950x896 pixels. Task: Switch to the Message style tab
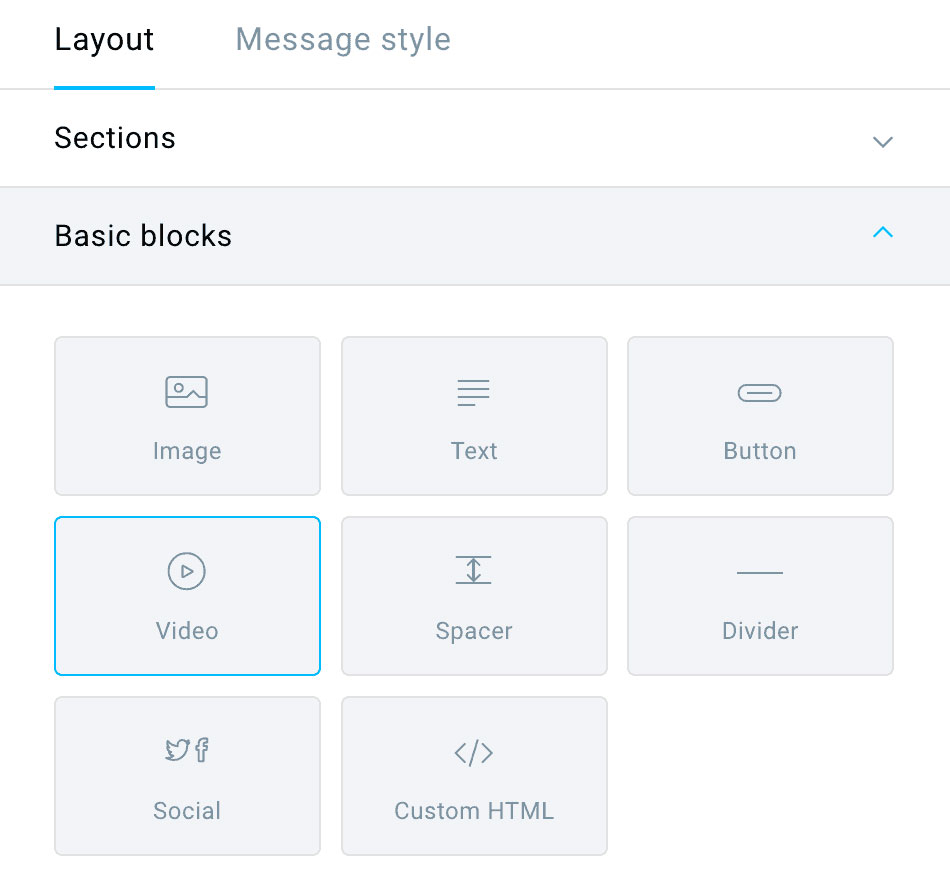[343, 40]
